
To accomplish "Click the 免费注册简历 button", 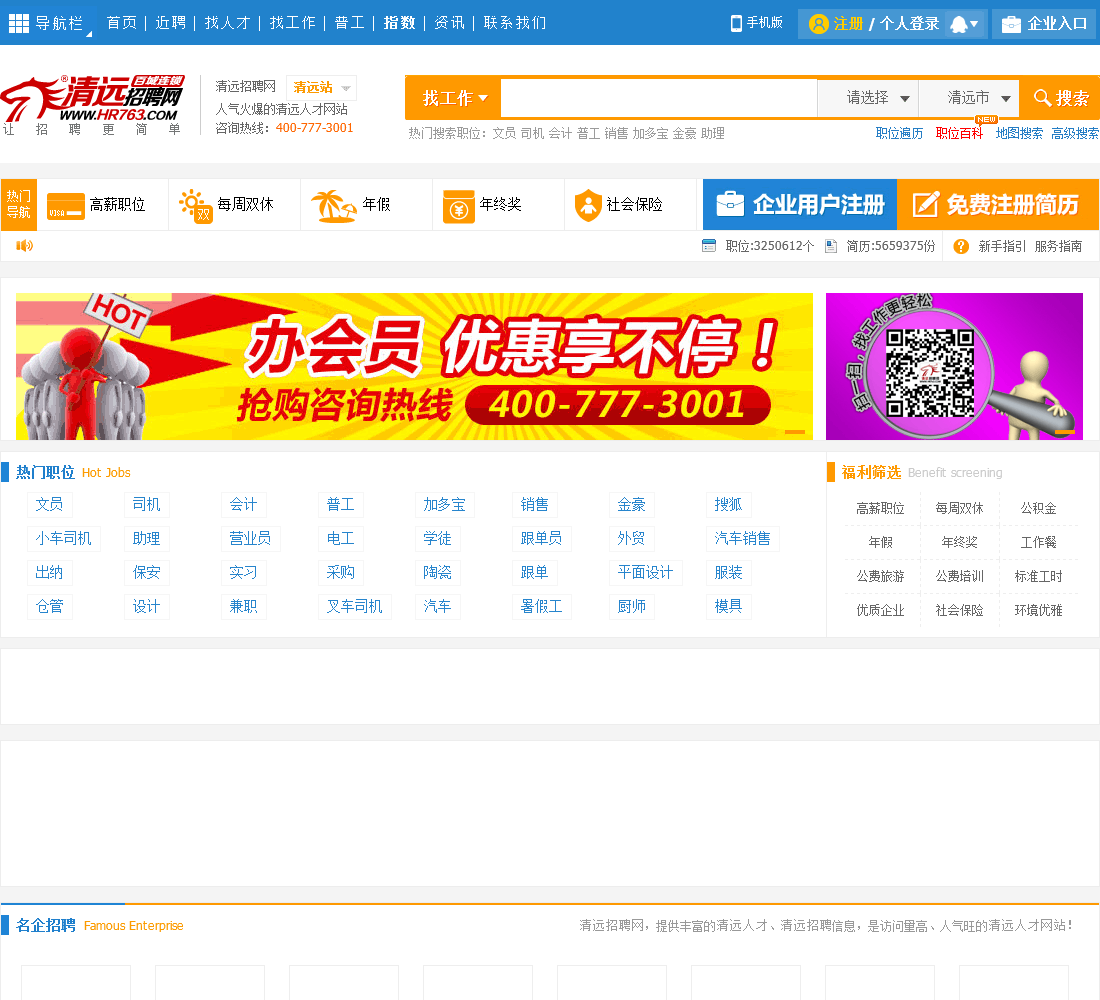I will (x=998, y=204).
